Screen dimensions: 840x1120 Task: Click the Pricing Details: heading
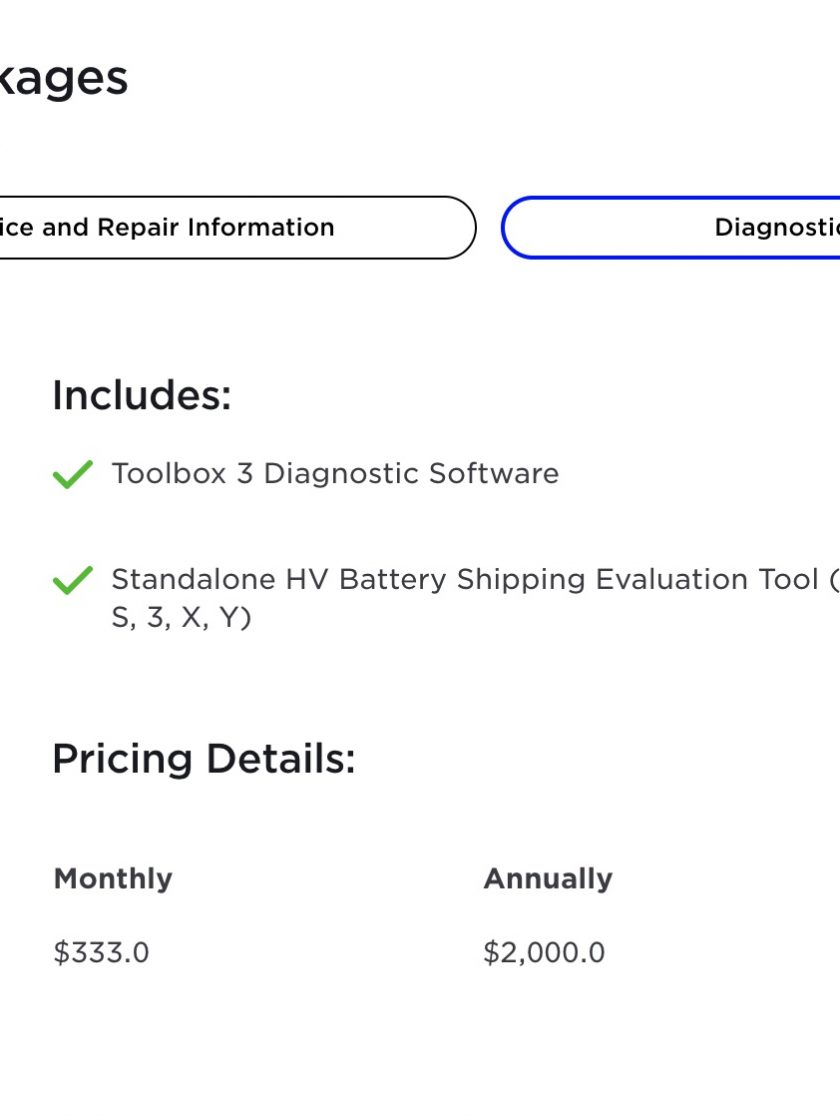coord(204,759)
